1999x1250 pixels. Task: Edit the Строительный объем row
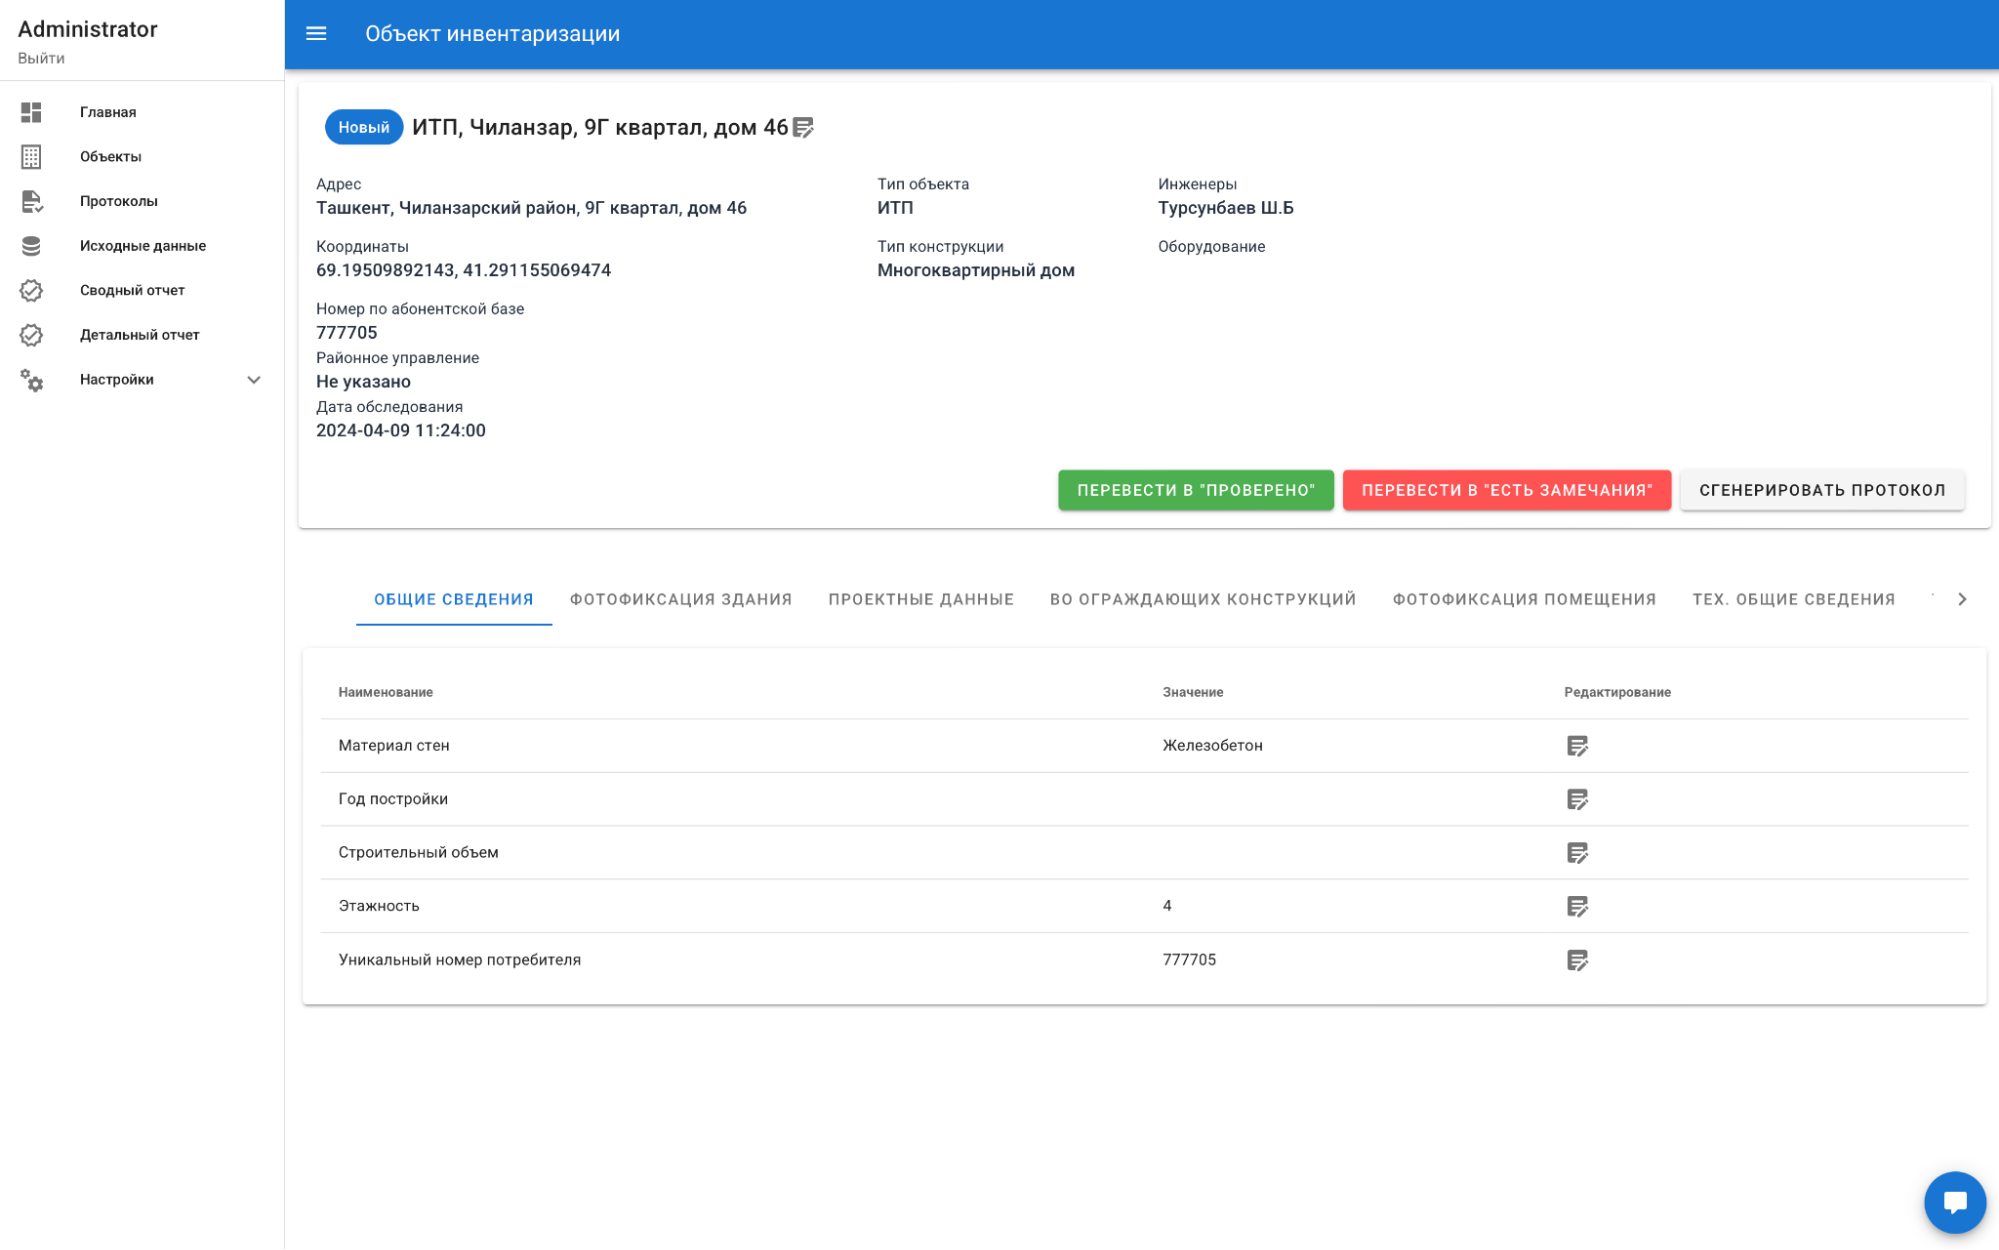point(1577,853)
